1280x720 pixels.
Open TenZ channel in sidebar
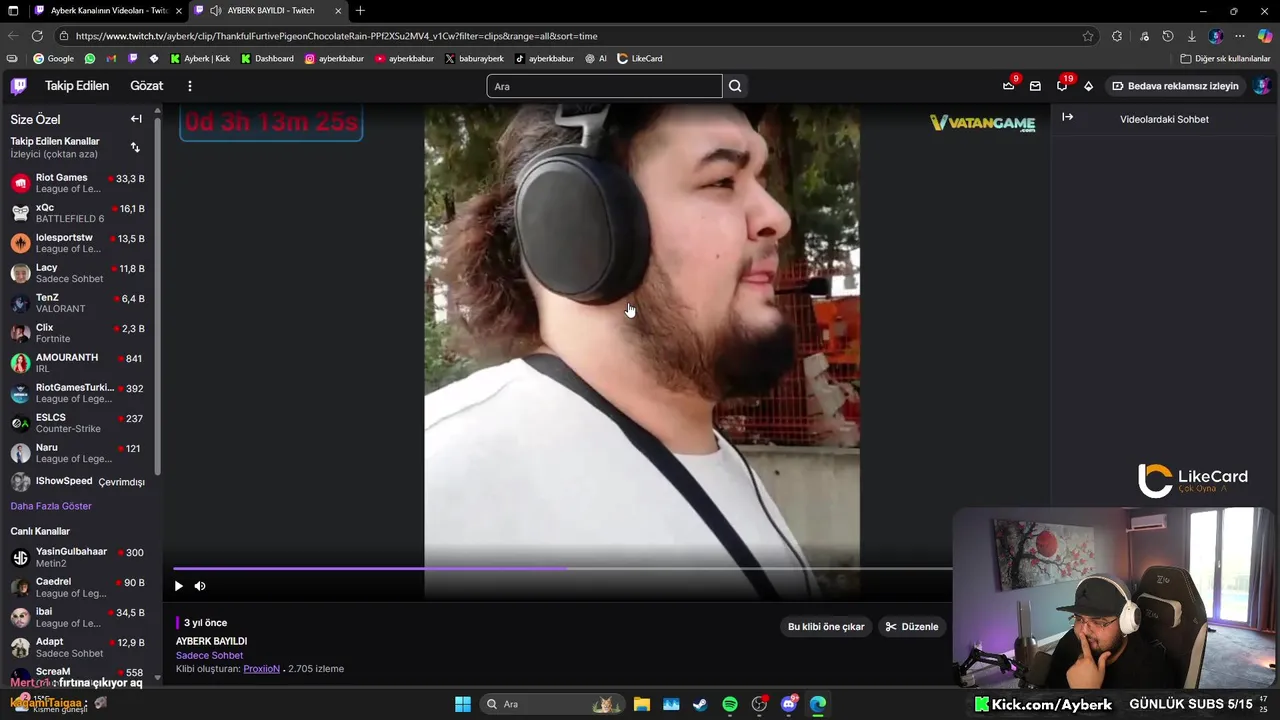coord(78,303)
